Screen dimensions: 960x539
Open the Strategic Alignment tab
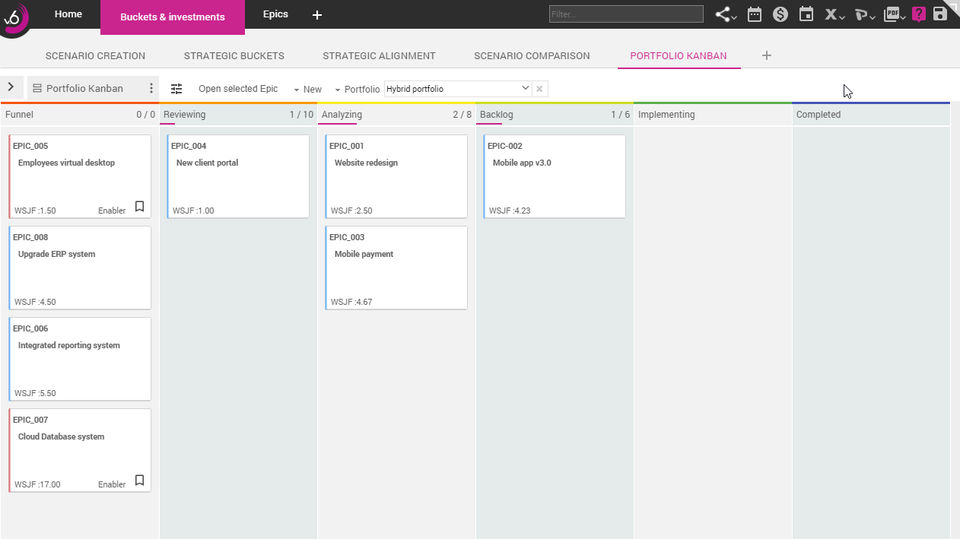(379, 56)
